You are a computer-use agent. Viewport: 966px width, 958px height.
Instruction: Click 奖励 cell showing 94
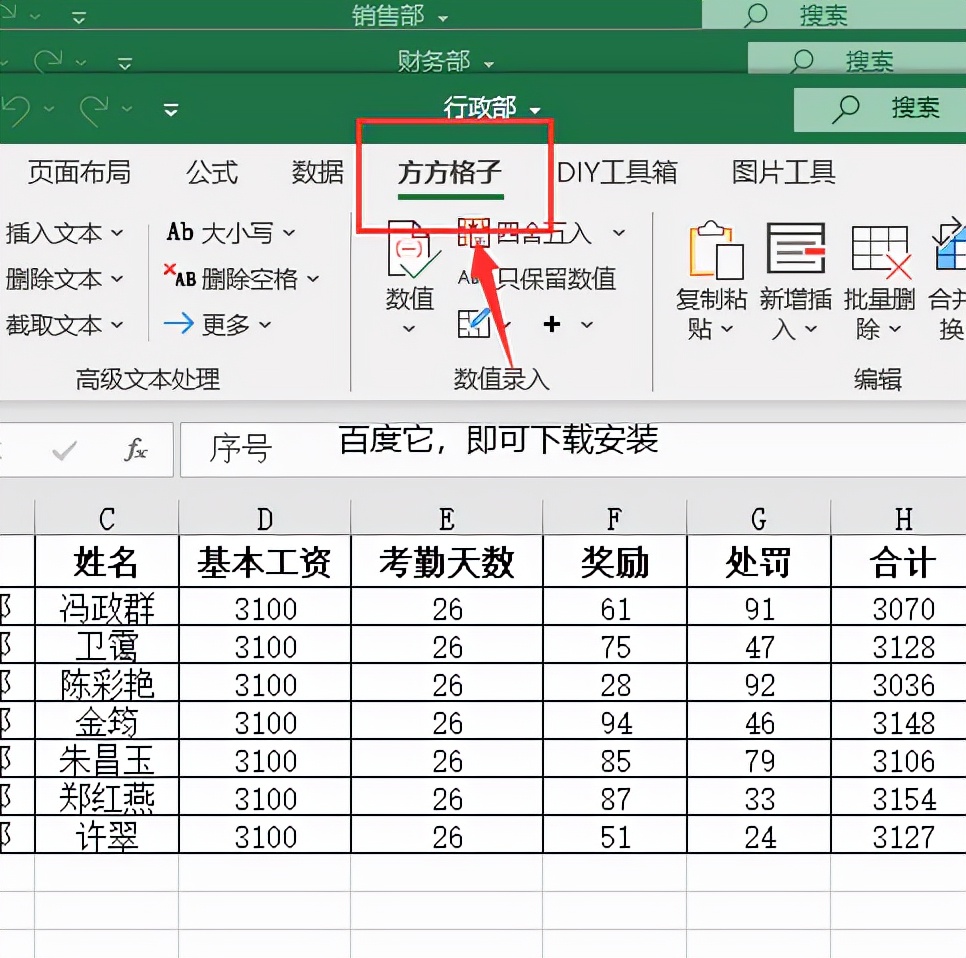615,721
